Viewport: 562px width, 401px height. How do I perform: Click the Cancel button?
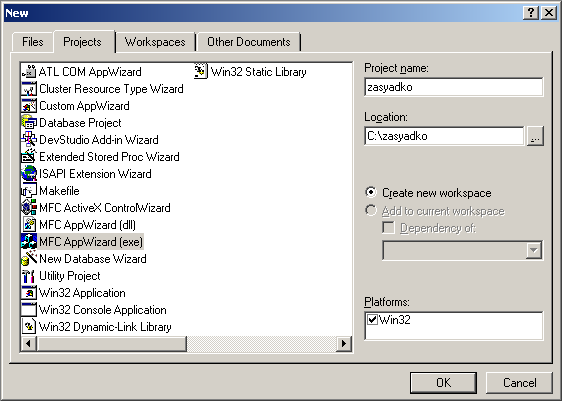pyautogui.click(x=519, y=383)
